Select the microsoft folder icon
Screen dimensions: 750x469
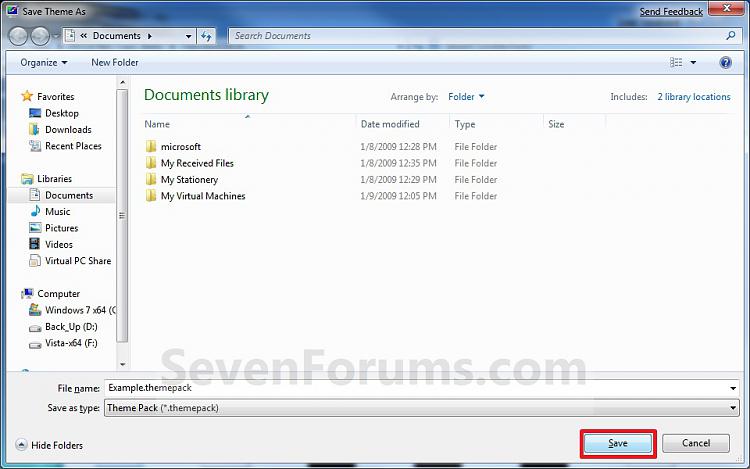pyautogui.click(x=151, y=146)
